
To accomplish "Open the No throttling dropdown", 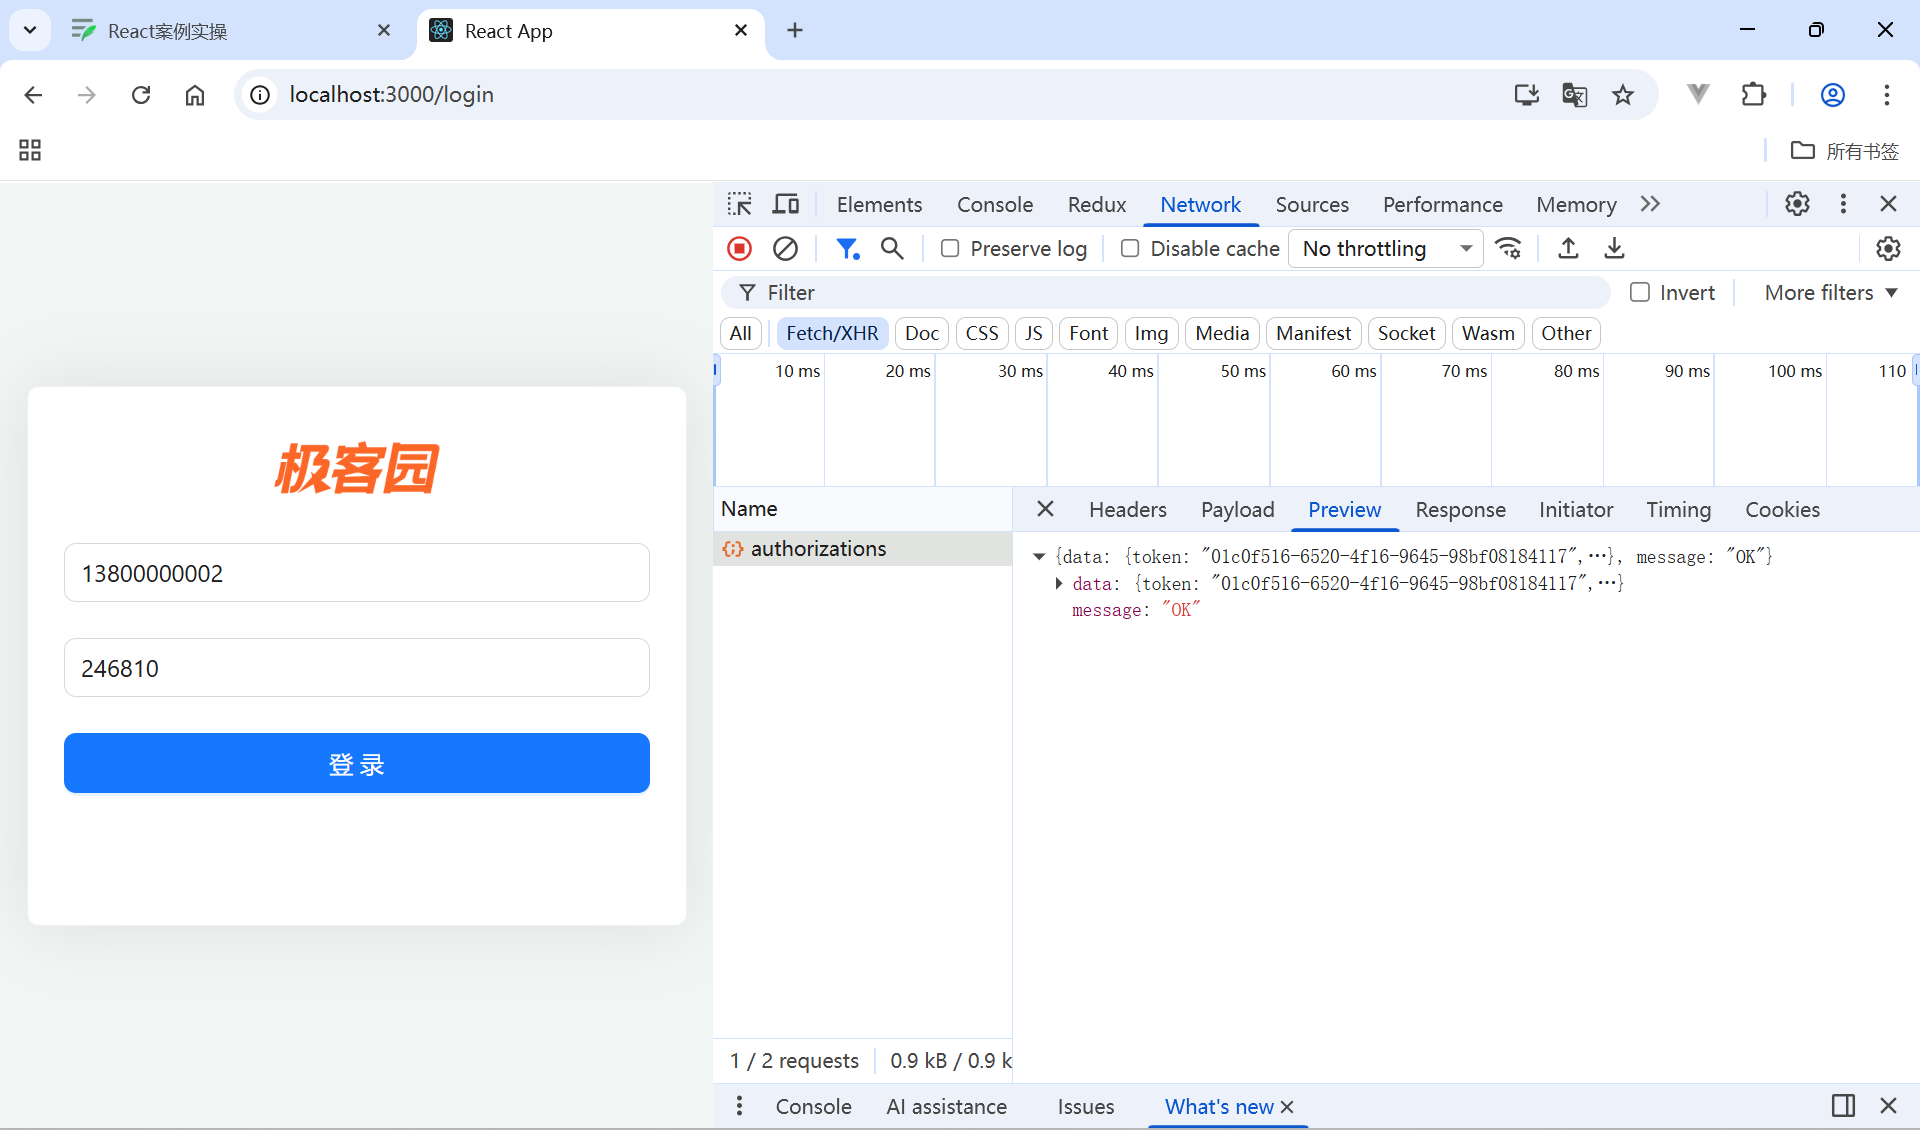I will 1386,248.
